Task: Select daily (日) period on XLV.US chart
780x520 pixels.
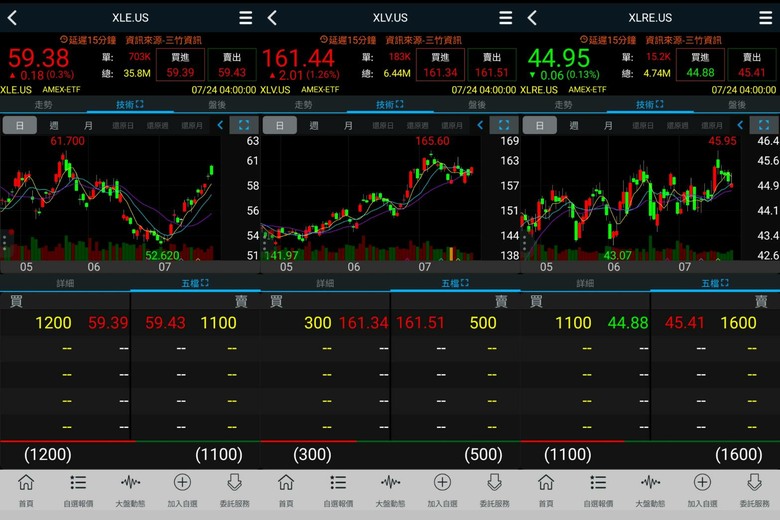Action: [x=280, y=125]
